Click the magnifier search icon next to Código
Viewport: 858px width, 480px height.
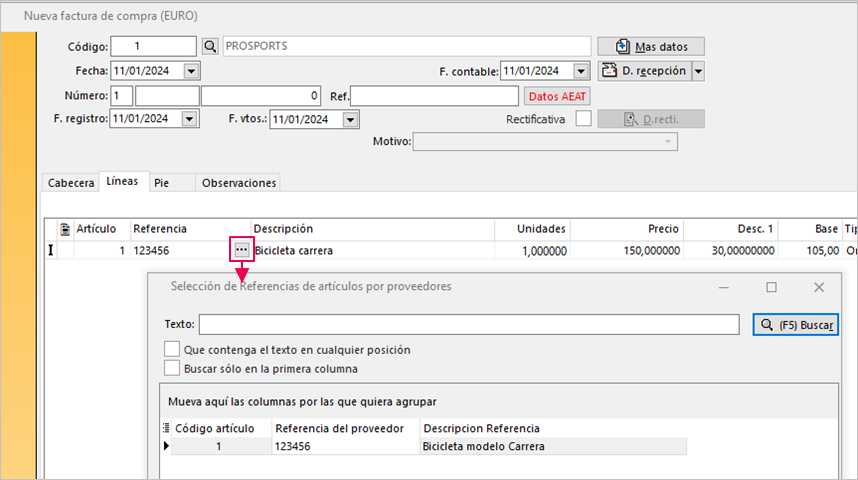pos(210,47)
